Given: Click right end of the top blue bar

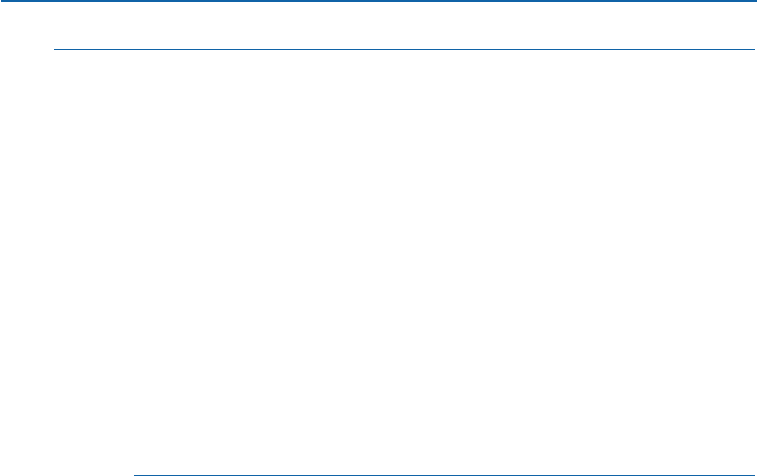Looking at the screenshot, I should coord(752,1).
